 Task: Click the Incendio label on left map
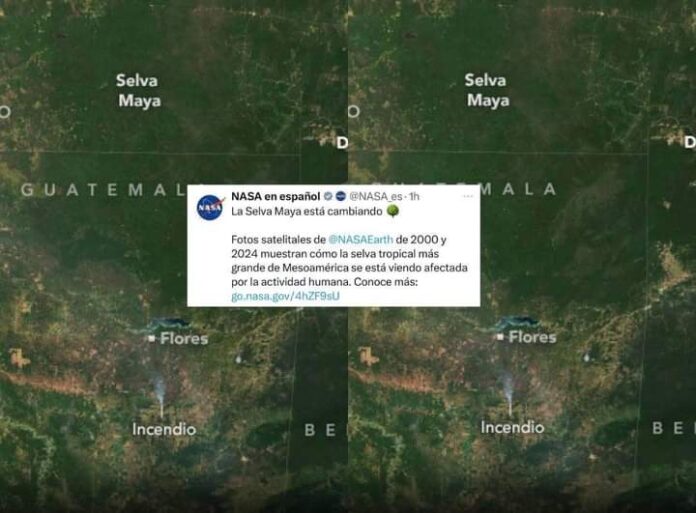(x=164, y=429)
